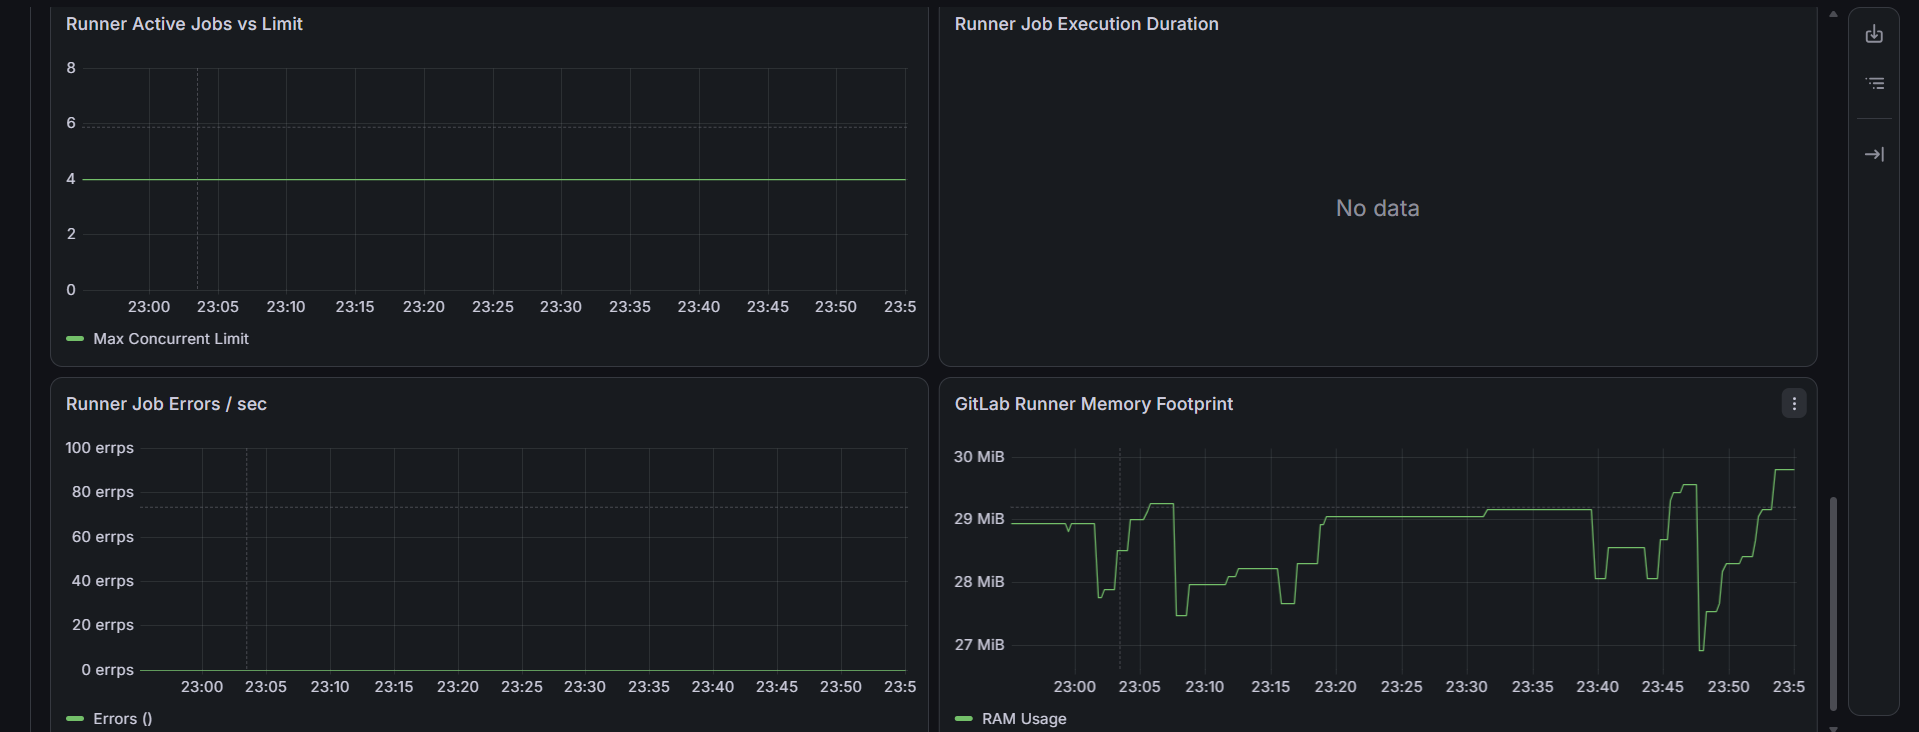Click the "40 errps" axis label
1919x732 pixels.
point(103,581)
